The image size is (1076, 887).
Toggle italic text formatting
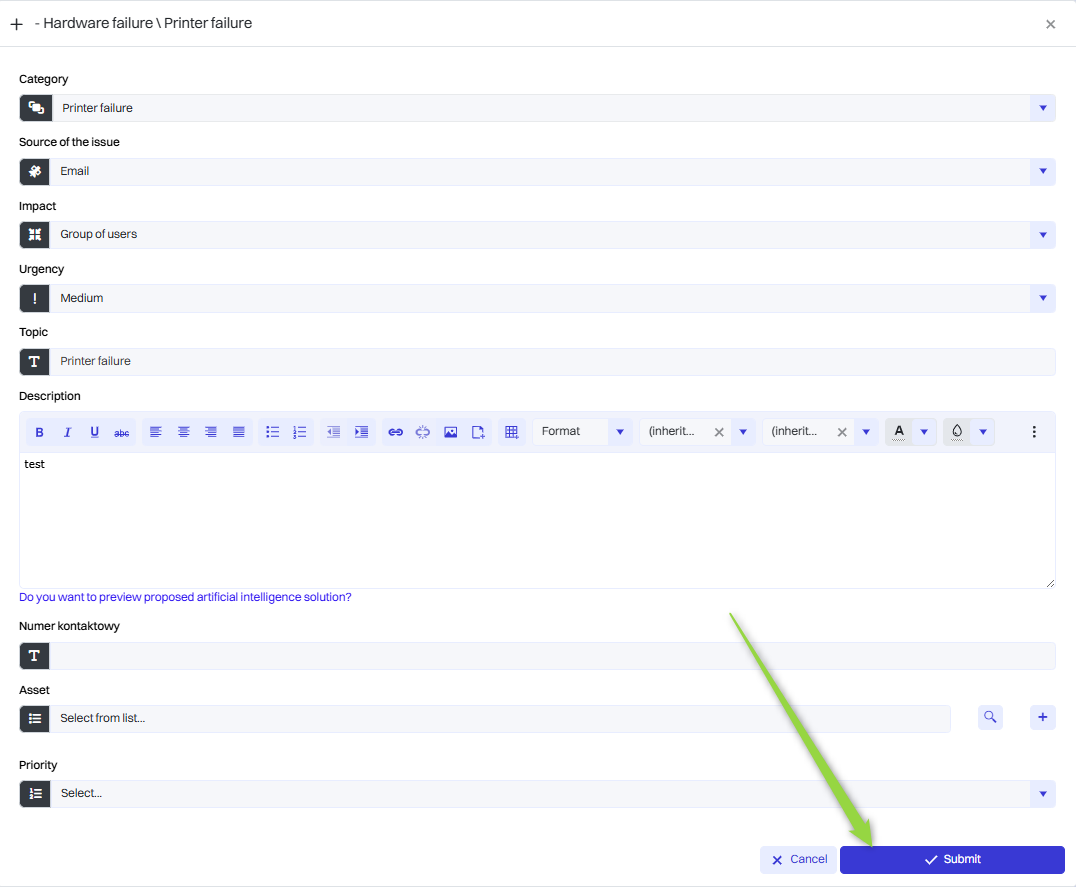67,432
